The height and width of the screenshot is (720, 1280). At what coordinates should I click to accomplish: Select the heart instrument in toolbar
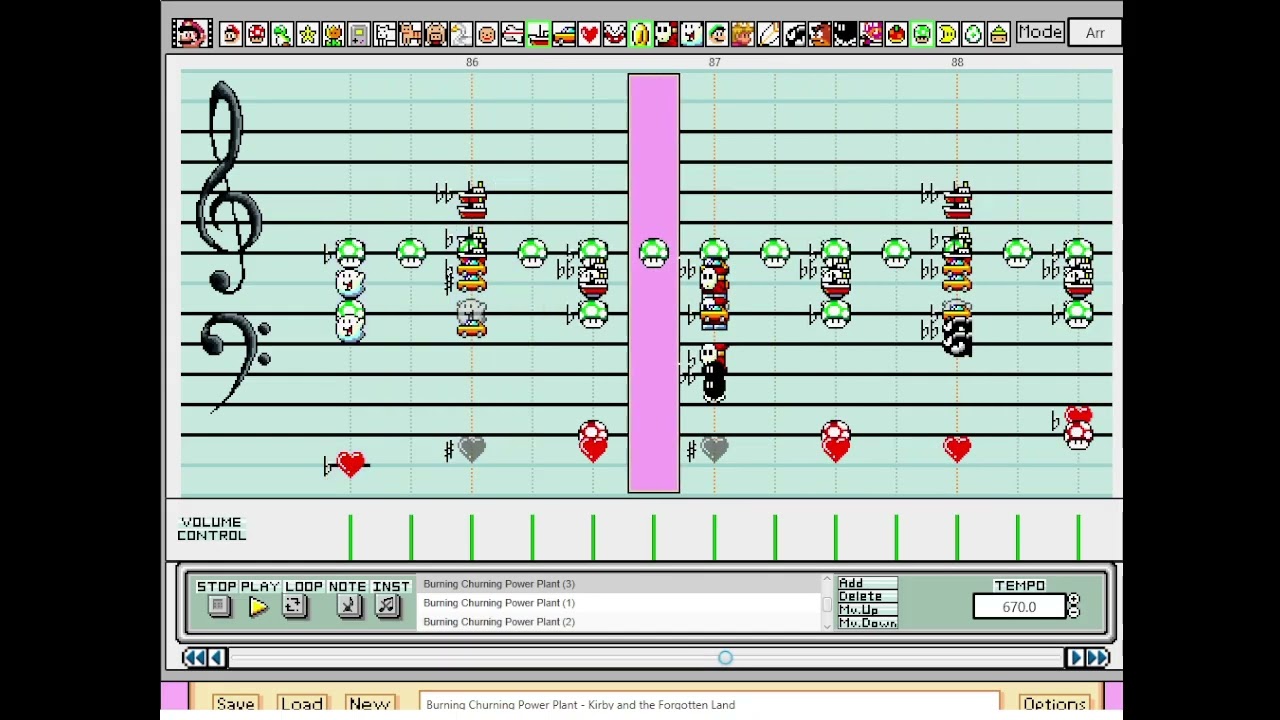(589, 34)
